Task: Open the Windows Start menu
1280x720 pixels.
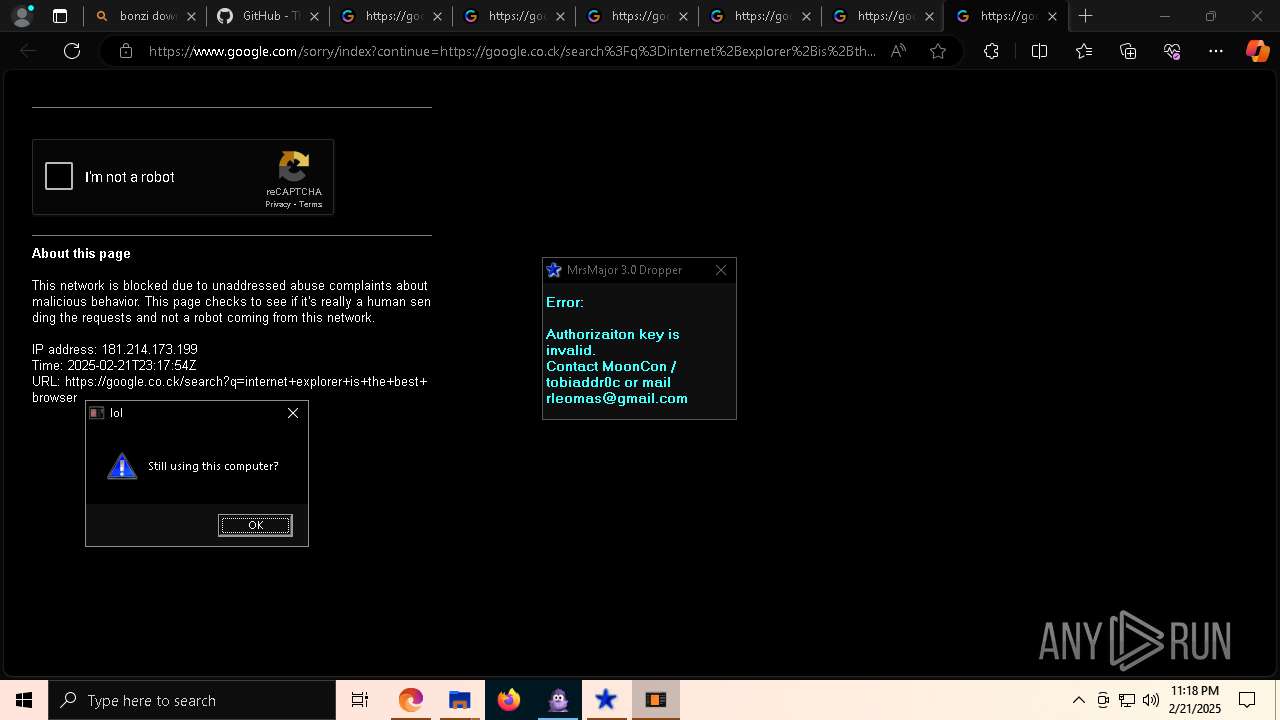Action: (x=24, y=700)
